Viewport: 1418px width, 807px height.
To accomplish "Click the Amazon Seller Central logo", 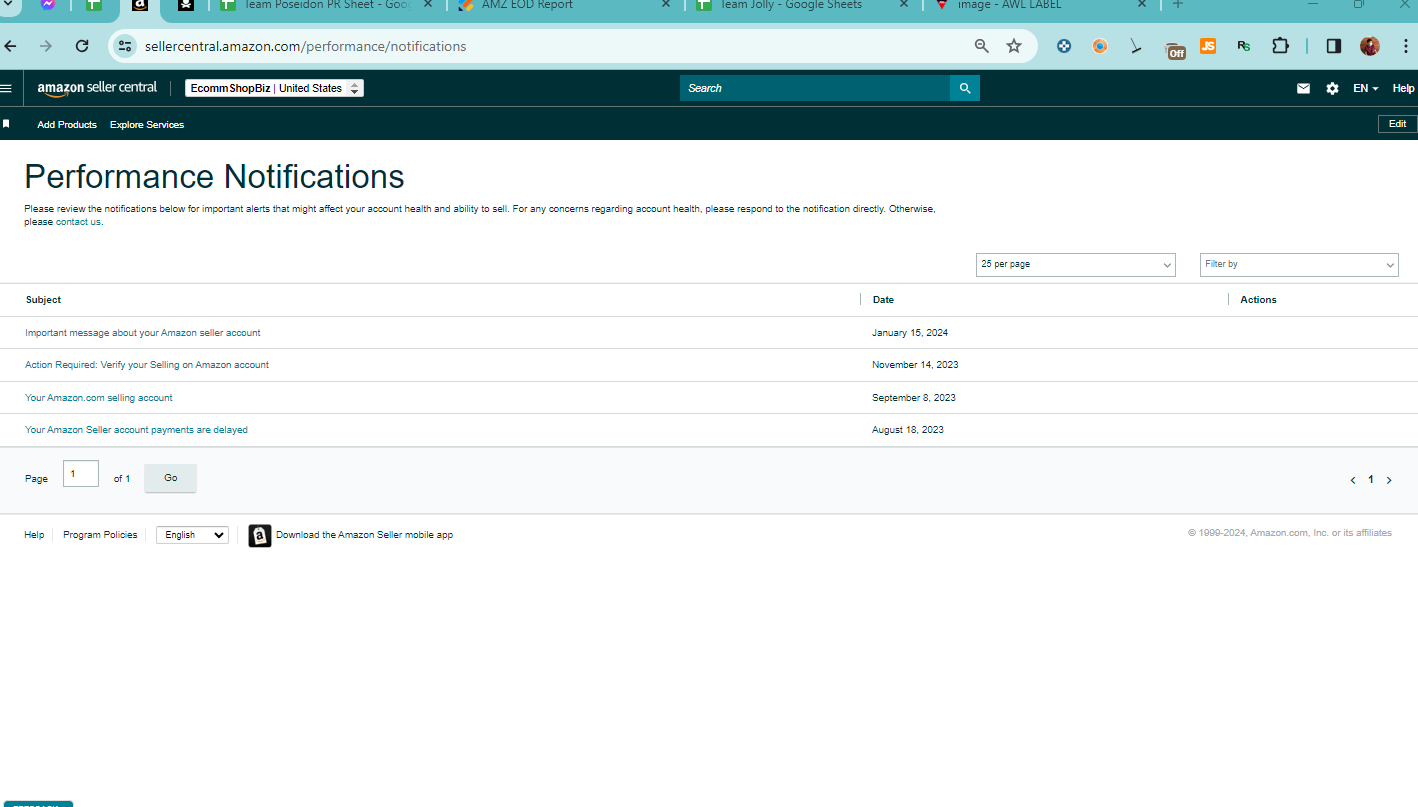I will (97, 88).
